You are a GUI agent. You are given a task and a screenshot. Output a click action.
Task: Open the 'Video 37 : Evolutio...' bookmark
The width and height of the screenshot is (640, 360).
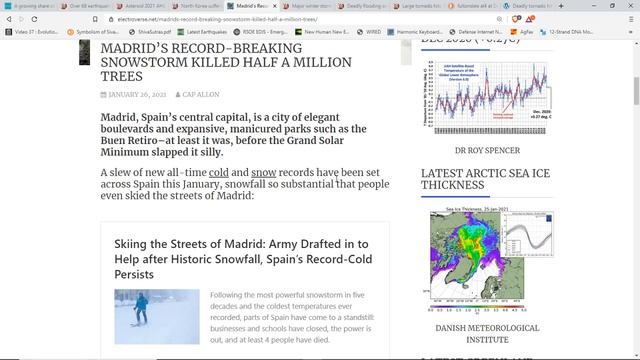tap(32, 32)
